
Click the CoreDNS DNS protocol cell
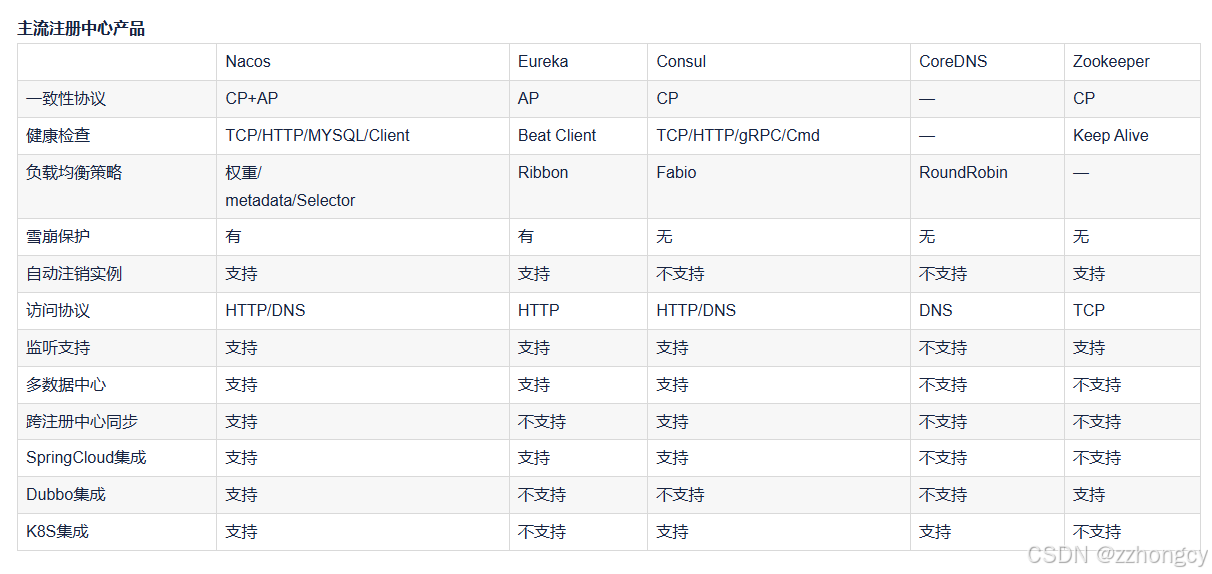pos(936,311)
